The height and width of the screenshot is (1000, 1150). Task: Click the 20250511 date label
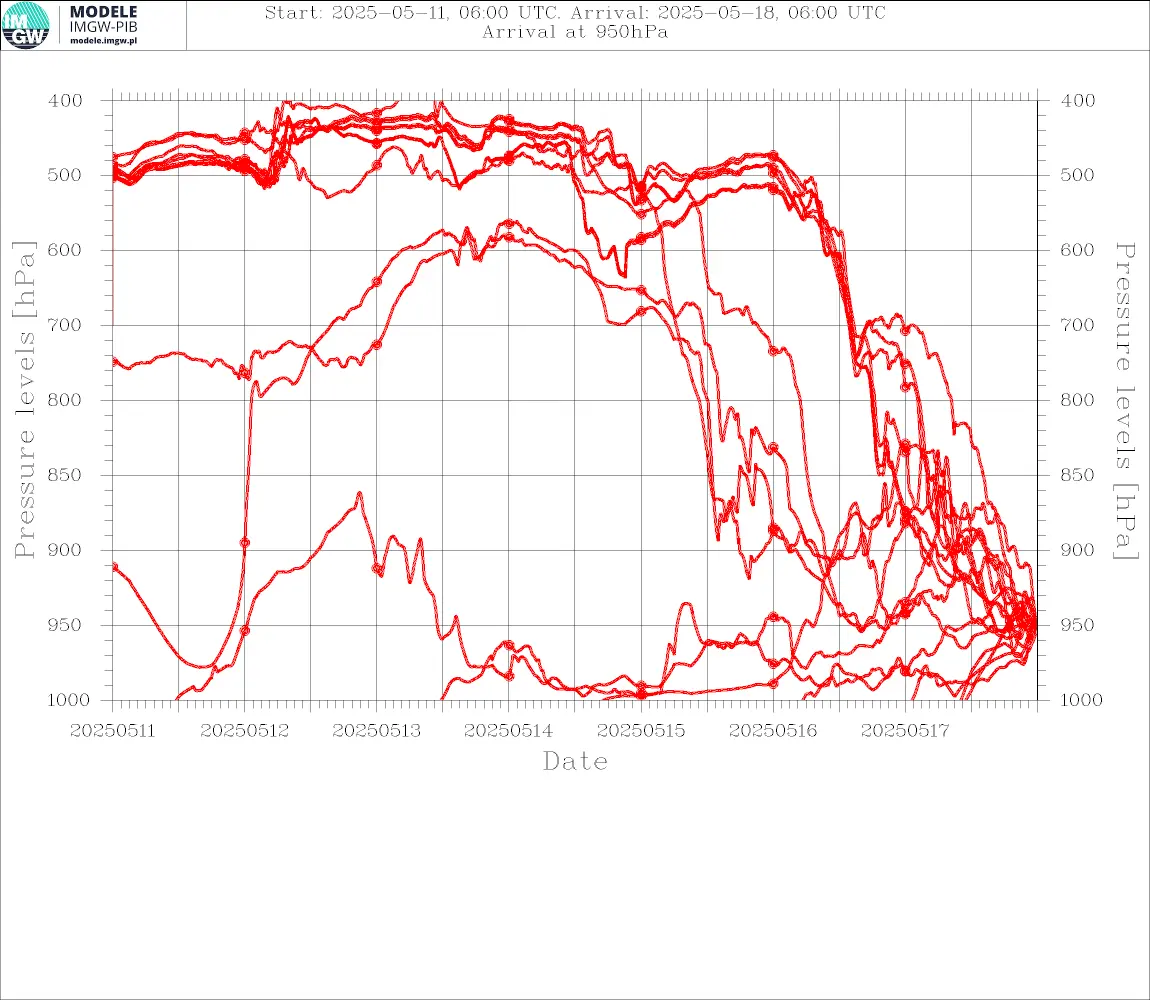pyautogui.click(x=112, y=731)
